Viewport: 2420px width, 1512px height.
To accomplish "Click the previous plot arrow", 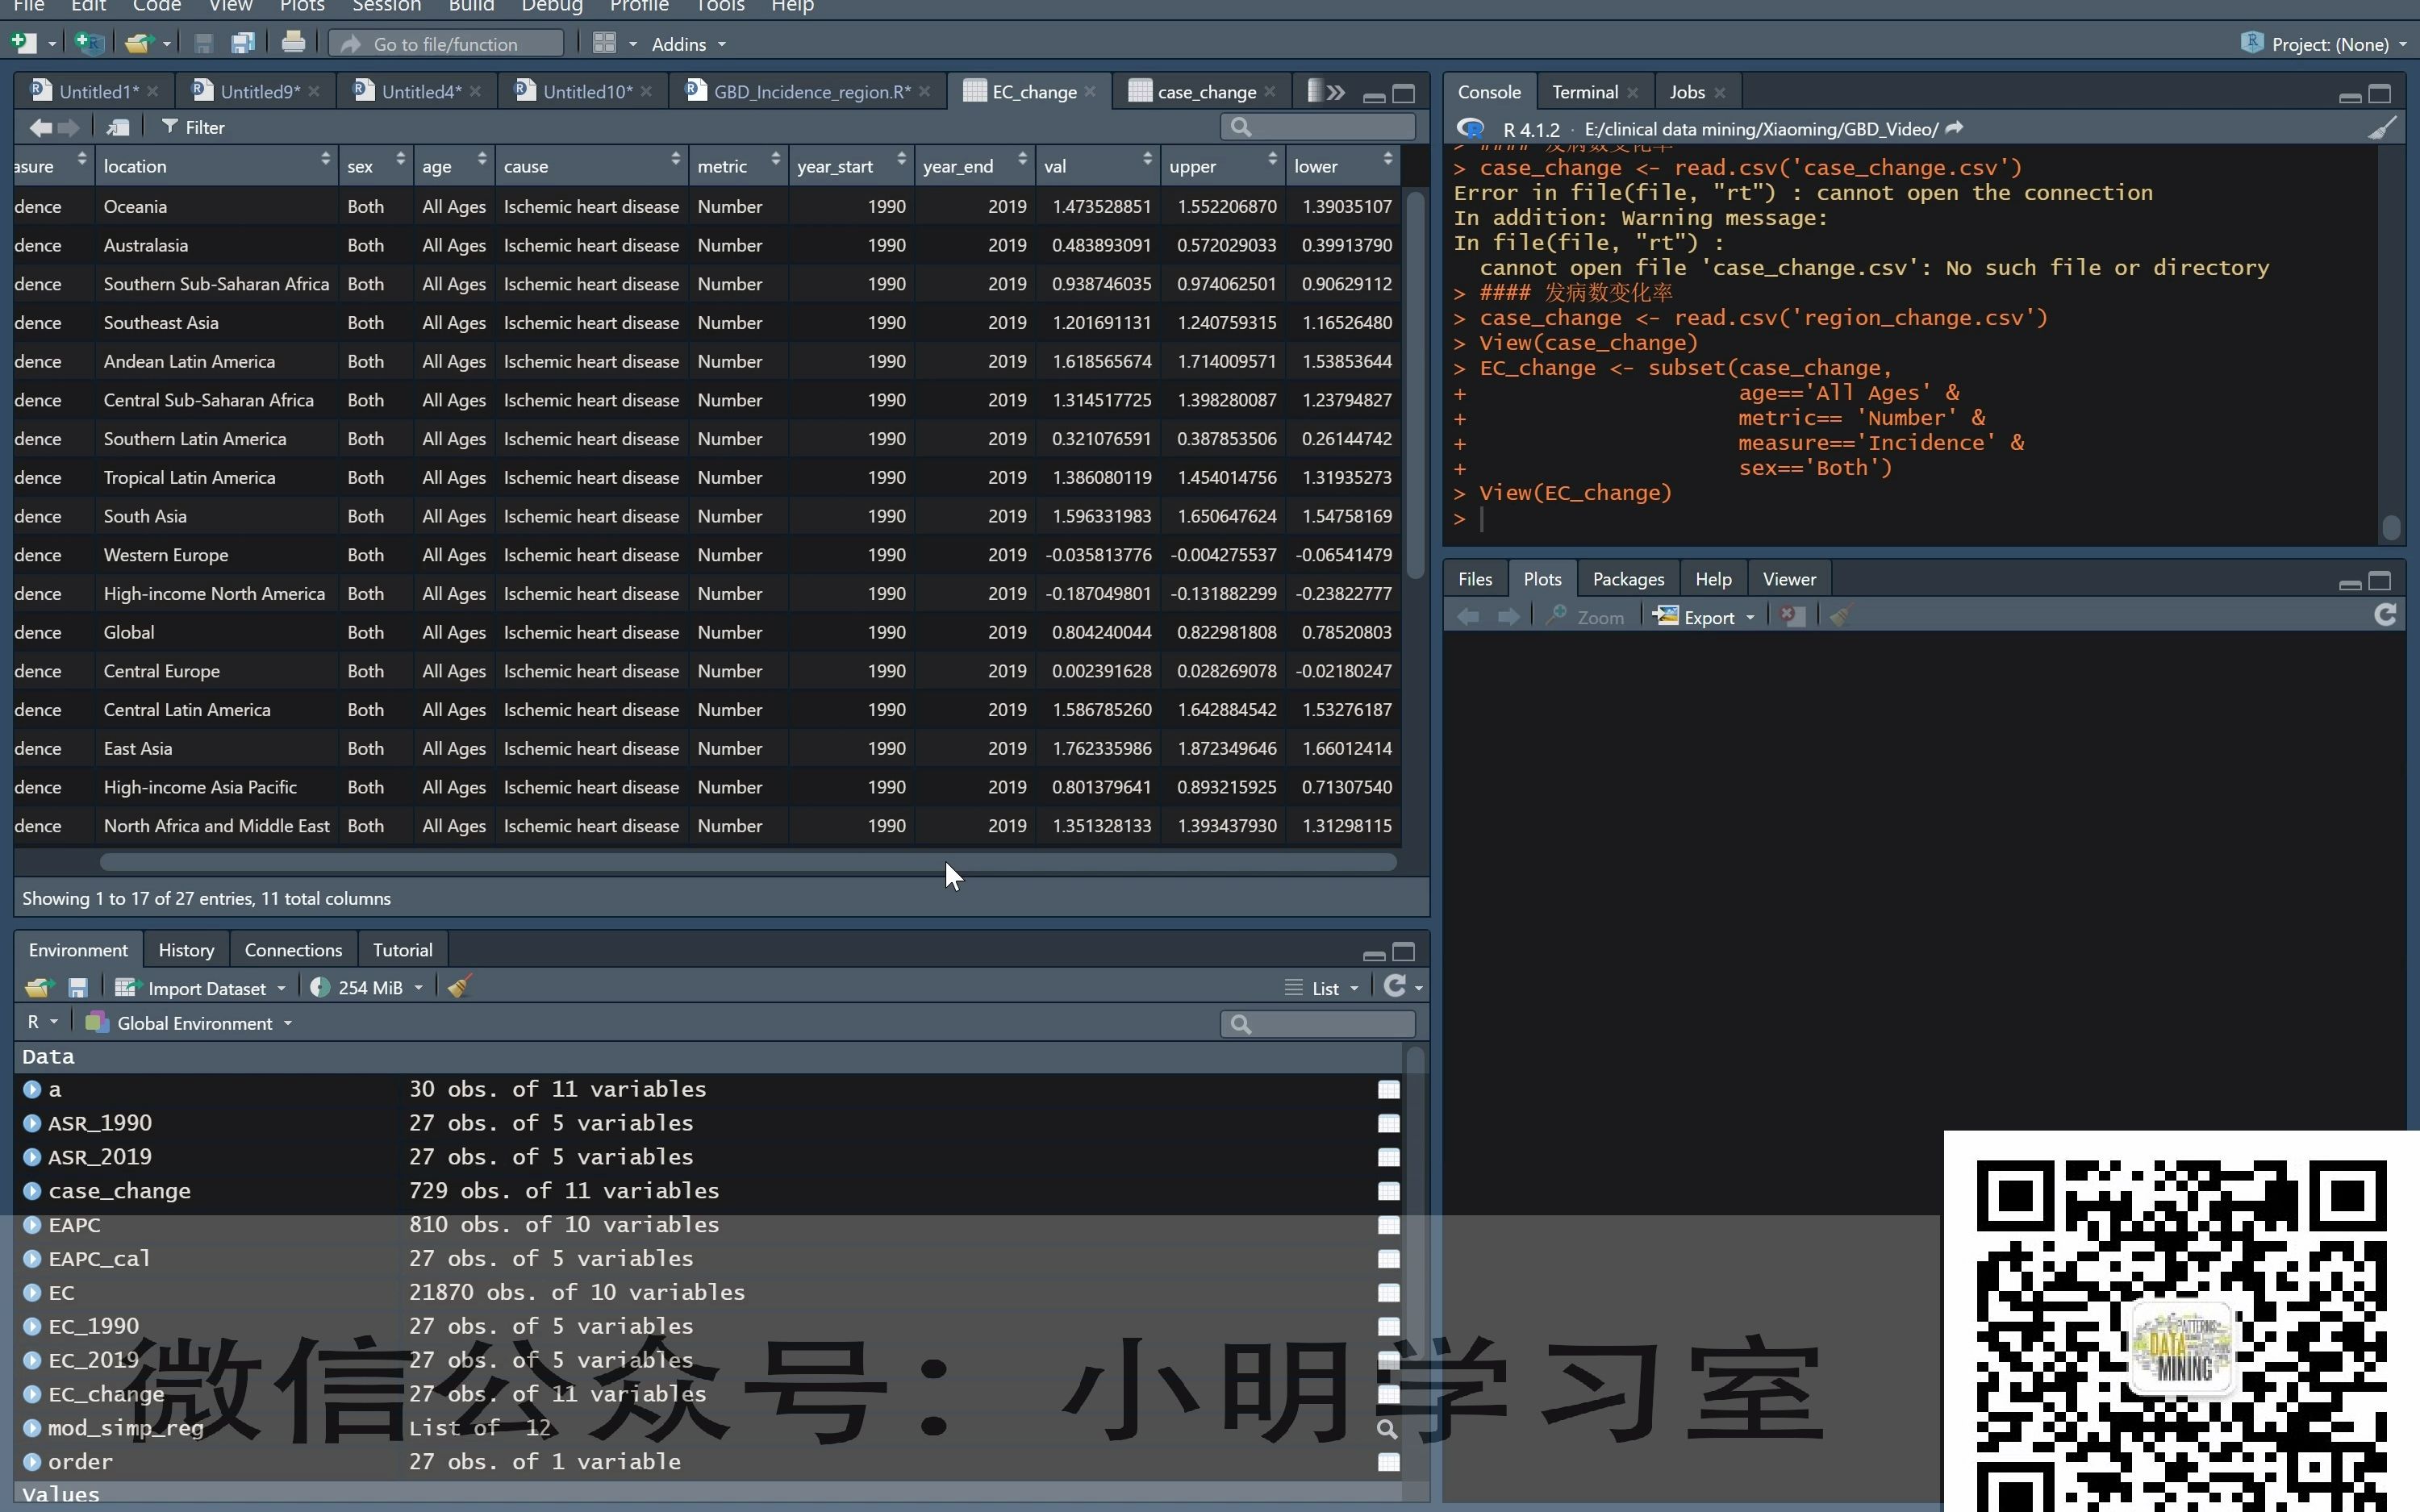I will pos(1468,617).
